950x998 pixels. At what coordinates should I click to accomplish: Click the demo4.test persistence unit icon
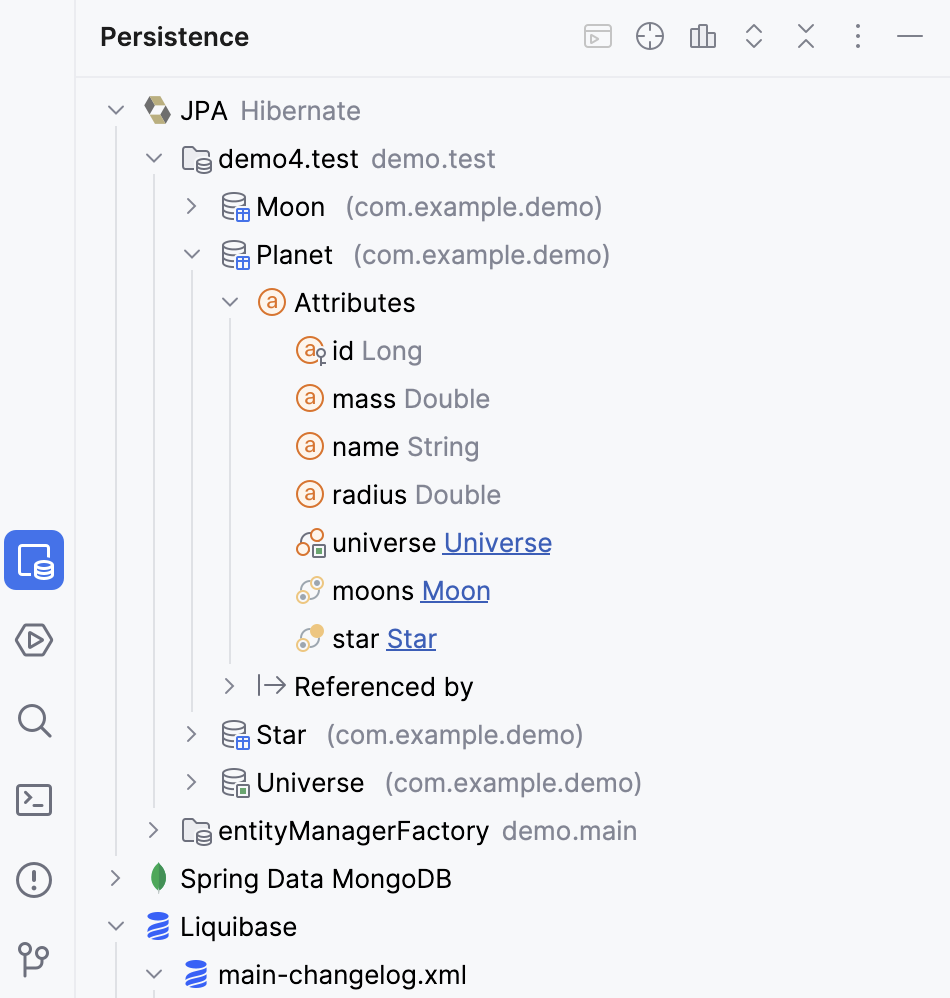pos(197,159)
